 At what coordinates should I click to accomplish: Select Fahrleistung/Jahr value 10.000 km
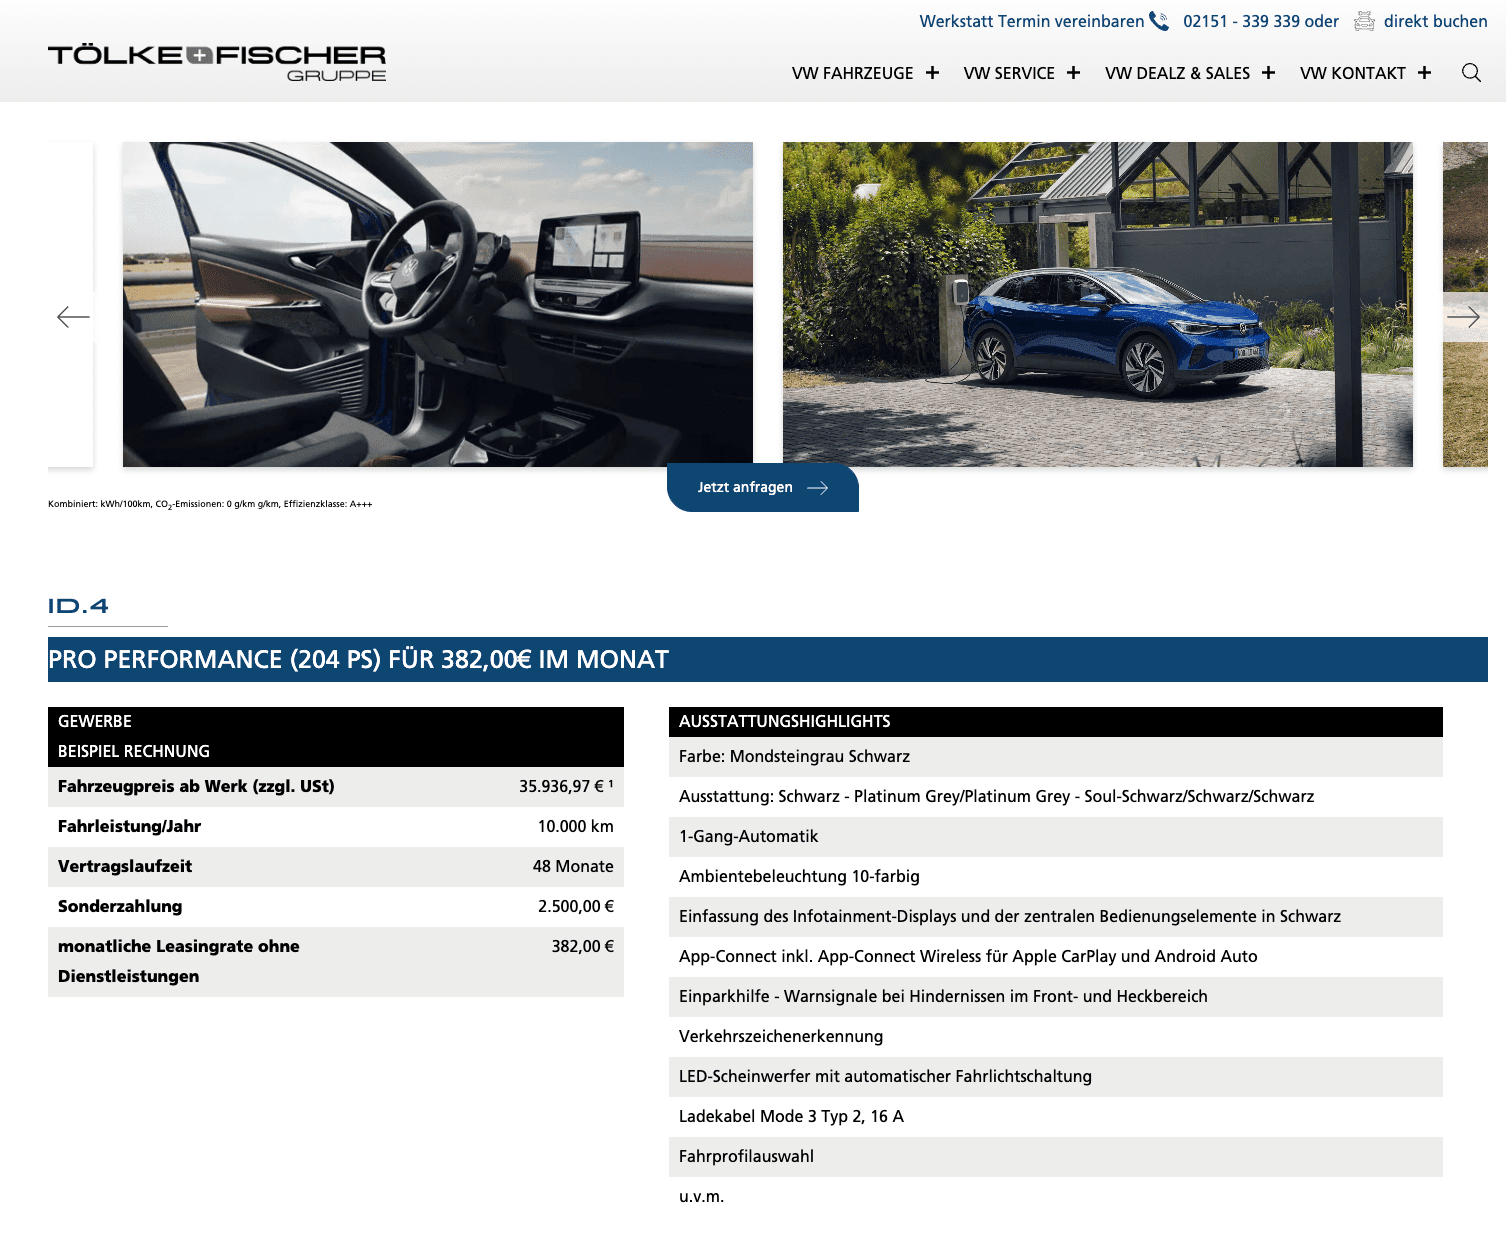(576, 827)
